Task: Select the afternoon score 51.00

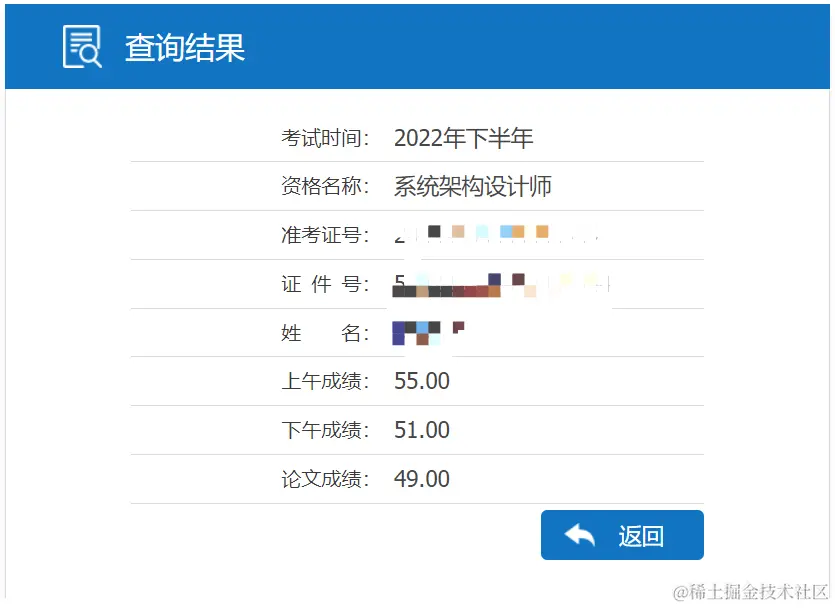Action: click(422, 430)
